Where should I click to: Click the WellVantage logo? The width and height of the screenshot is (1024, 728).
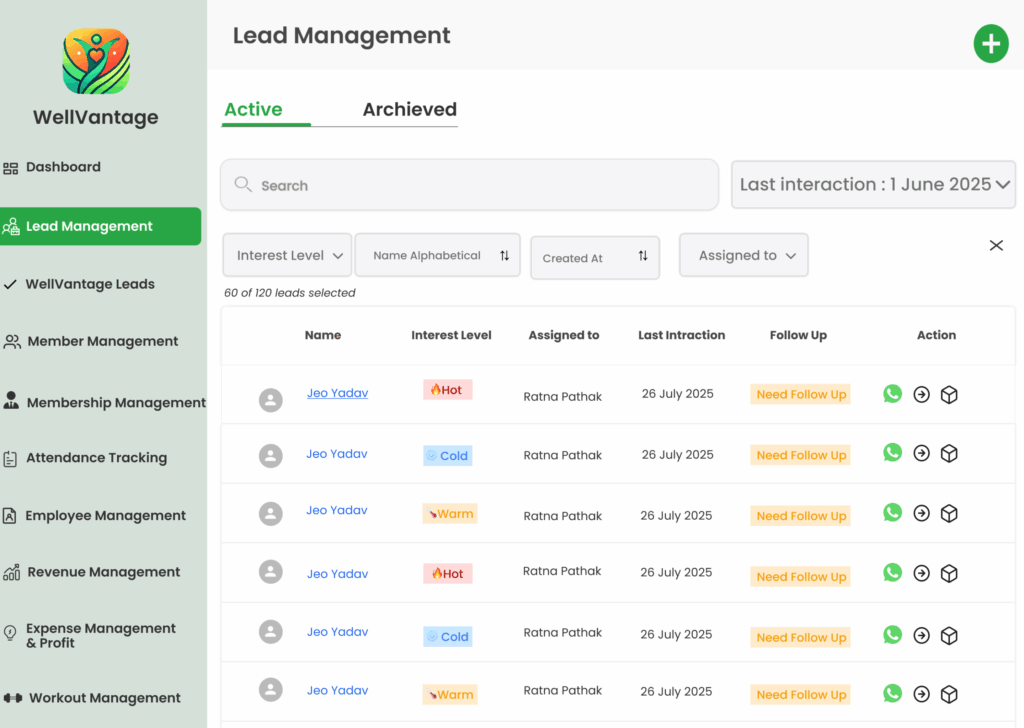coord(96,62)
